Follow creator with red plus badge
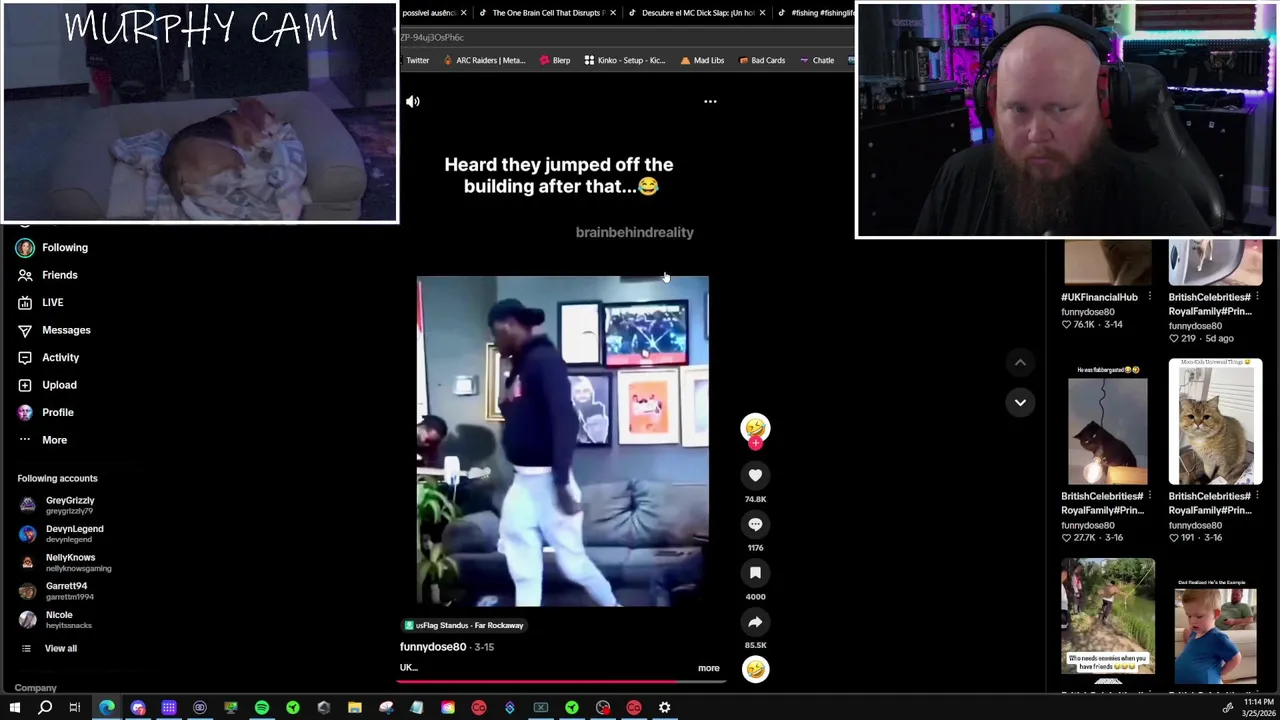The image size is (1280, 720). [755, 443]
